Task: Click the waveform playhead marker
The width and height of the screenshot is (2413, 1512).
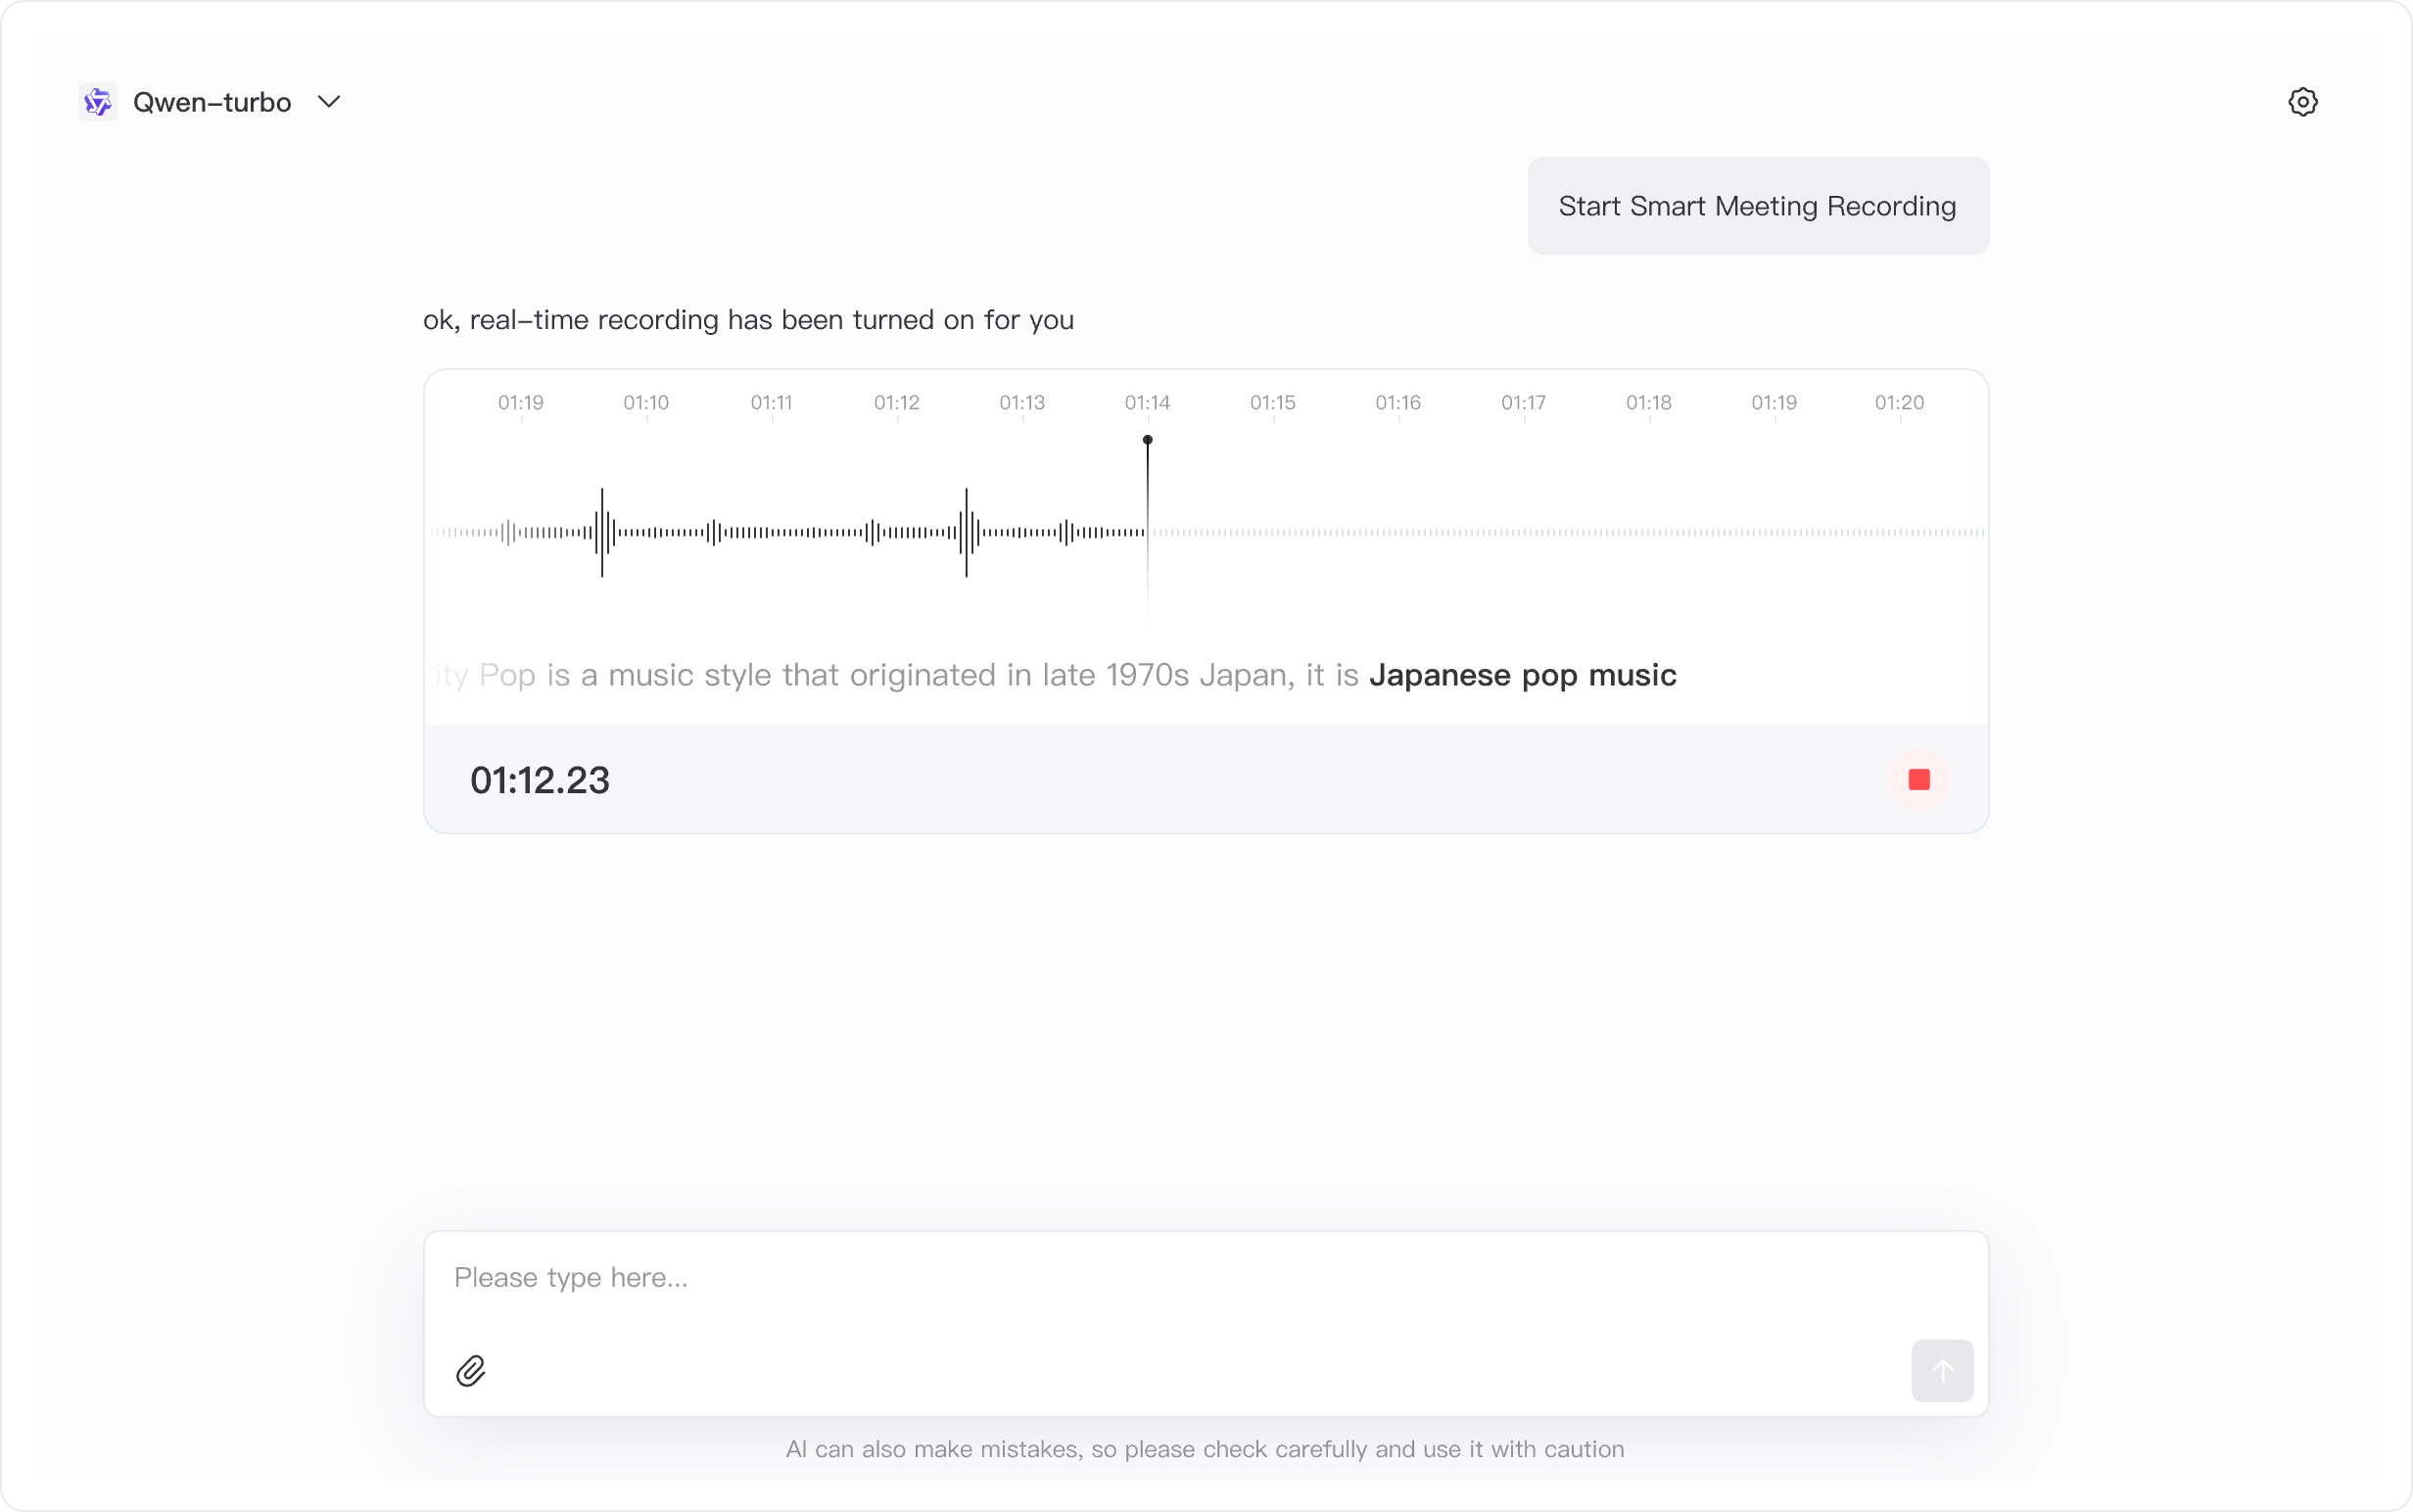Action: coord(1147,440)
